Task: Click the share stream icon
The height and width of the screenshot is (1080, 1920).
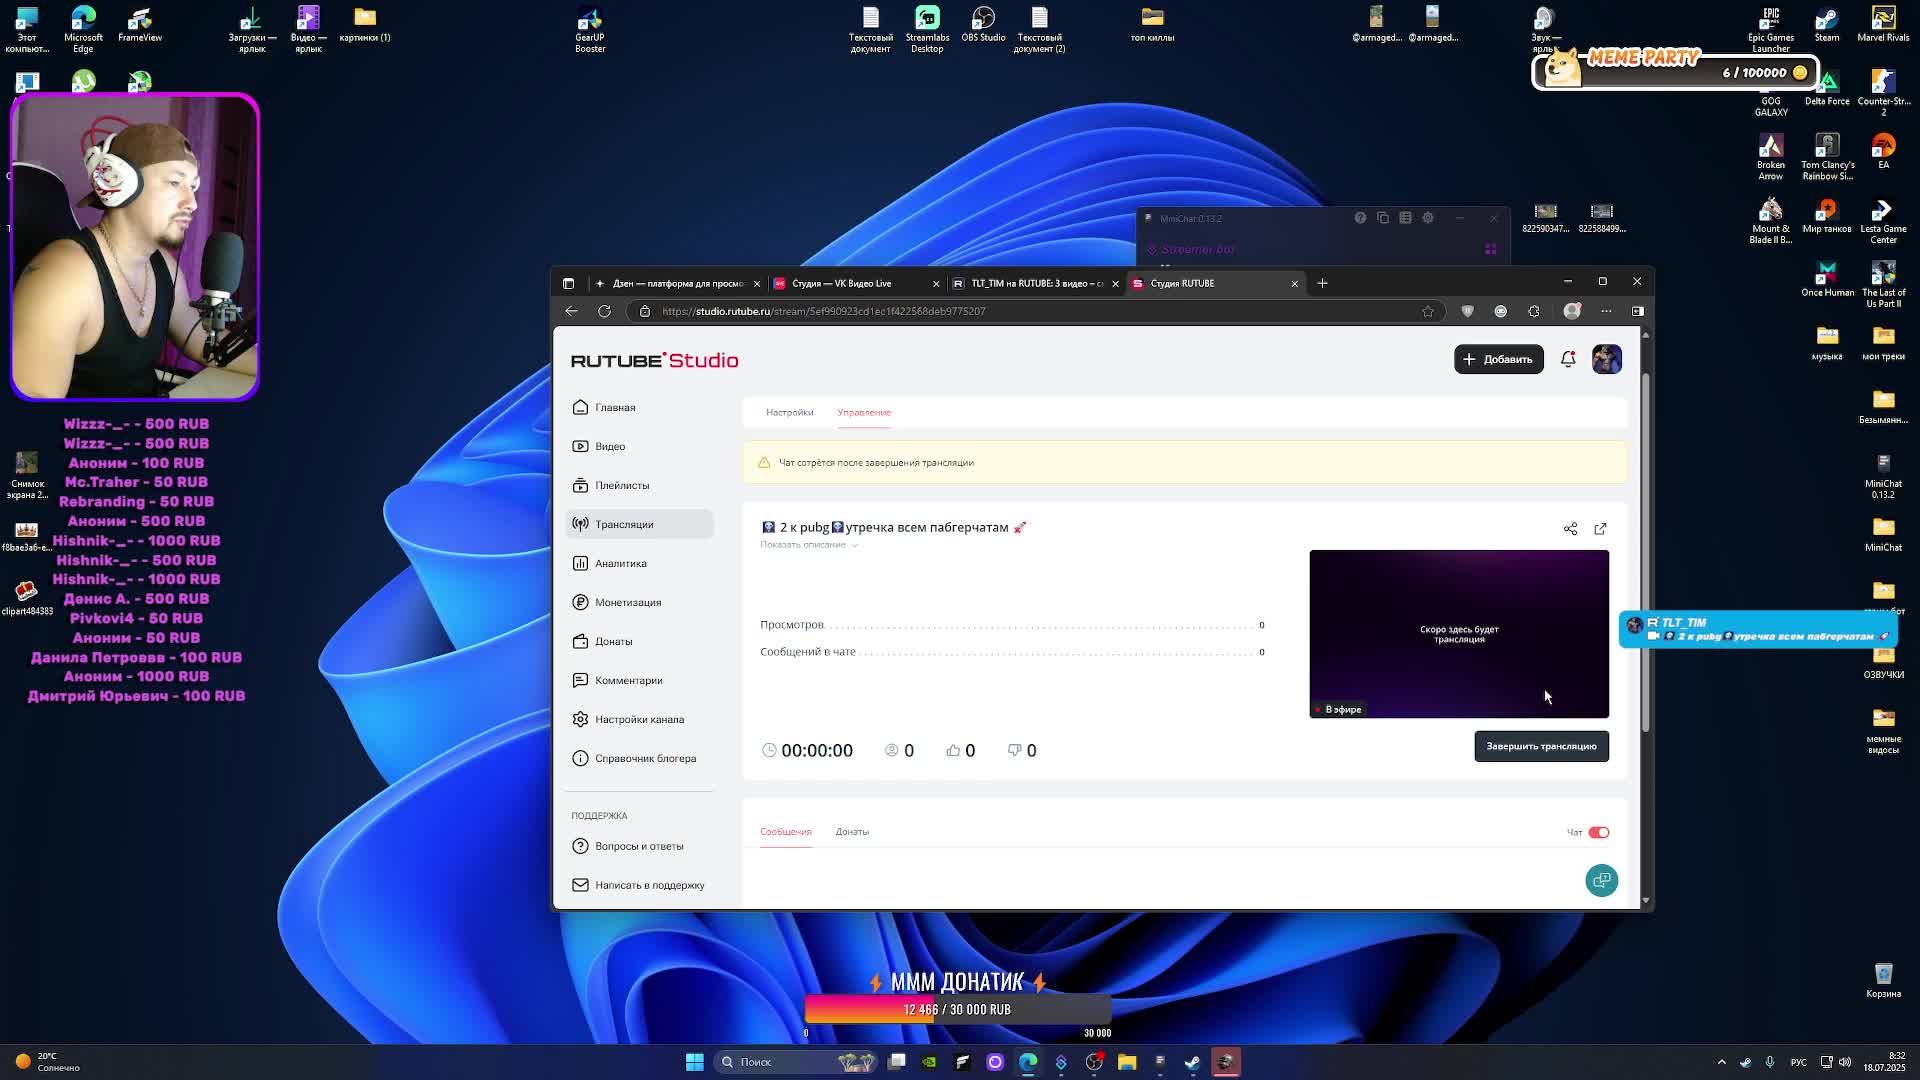Action: 1570,528
